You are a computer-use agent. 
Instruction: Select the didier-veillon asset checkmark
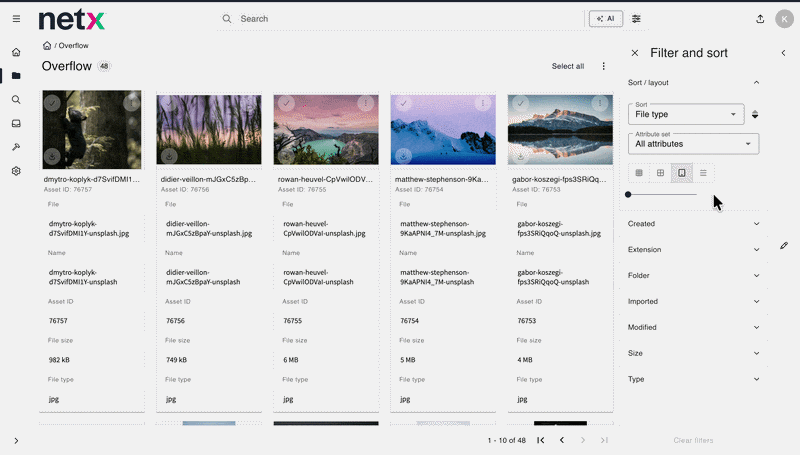point(169,103)
